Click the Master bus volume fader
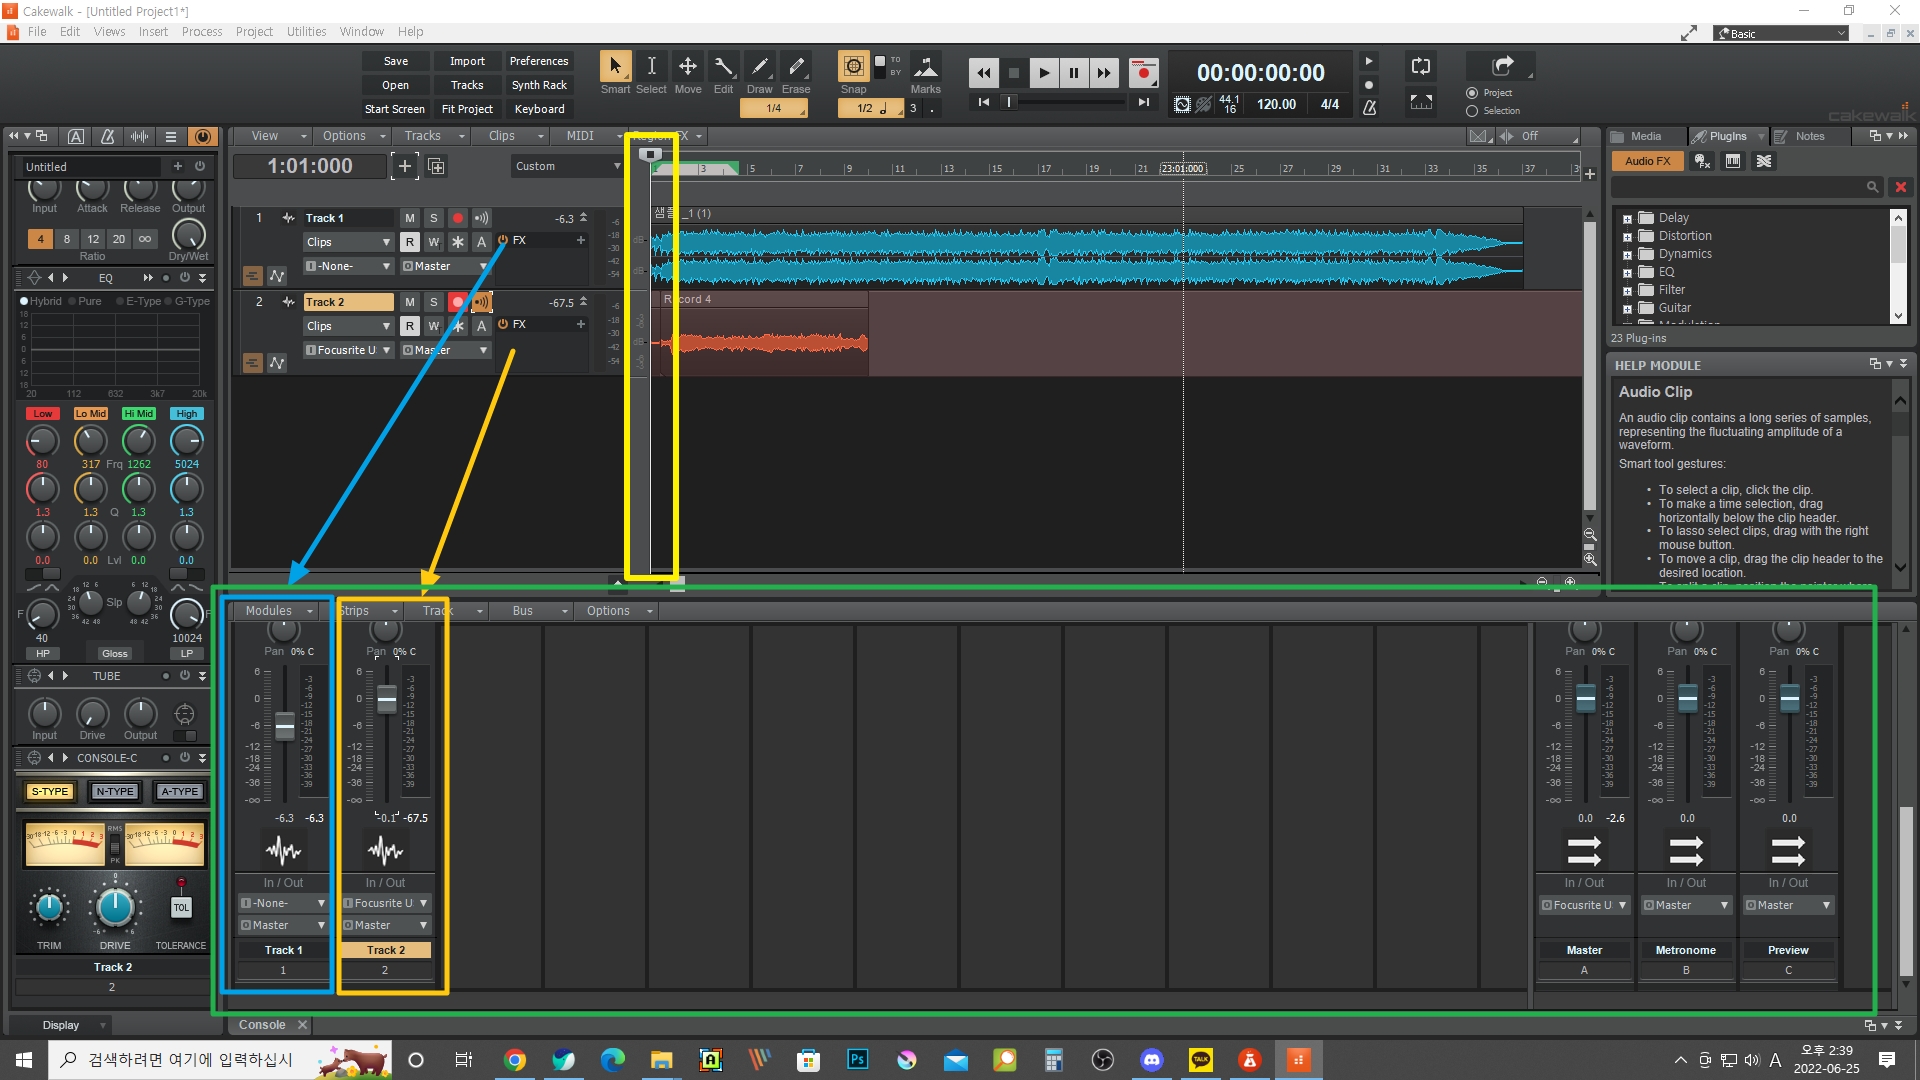 click(x=1585, y=698)
